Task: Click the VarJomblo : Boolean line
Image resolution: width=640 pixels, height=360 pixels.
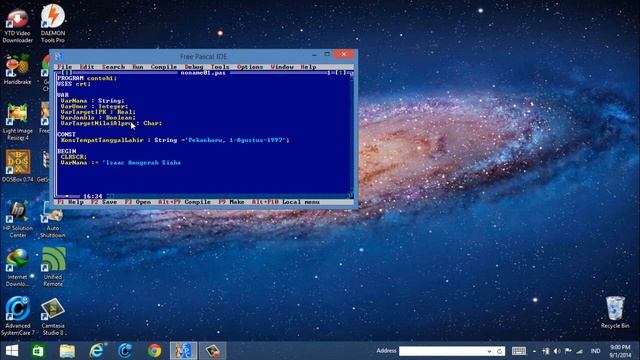Action: pyautogui.click(x=98, y=118)
